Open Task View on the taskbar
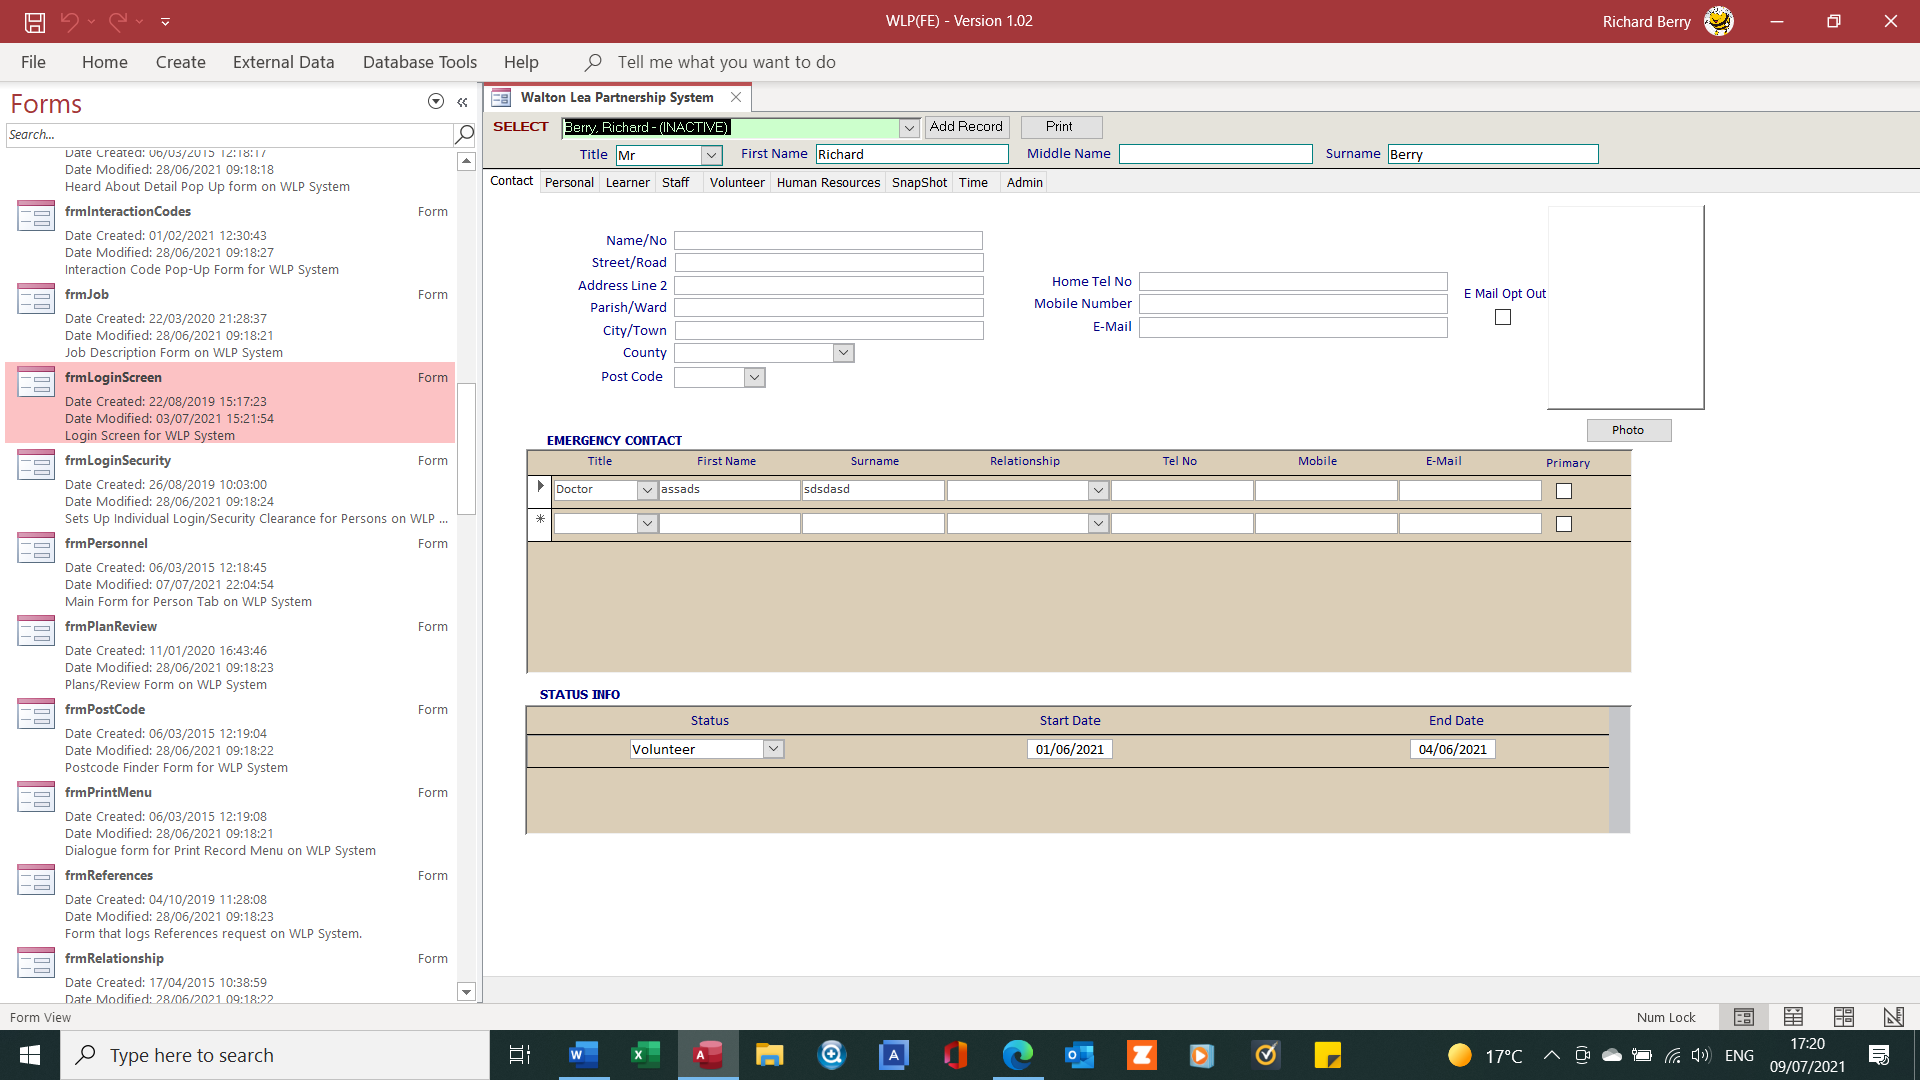The height and width of the screenshot is (1080, 1920). pos(520,1055)
